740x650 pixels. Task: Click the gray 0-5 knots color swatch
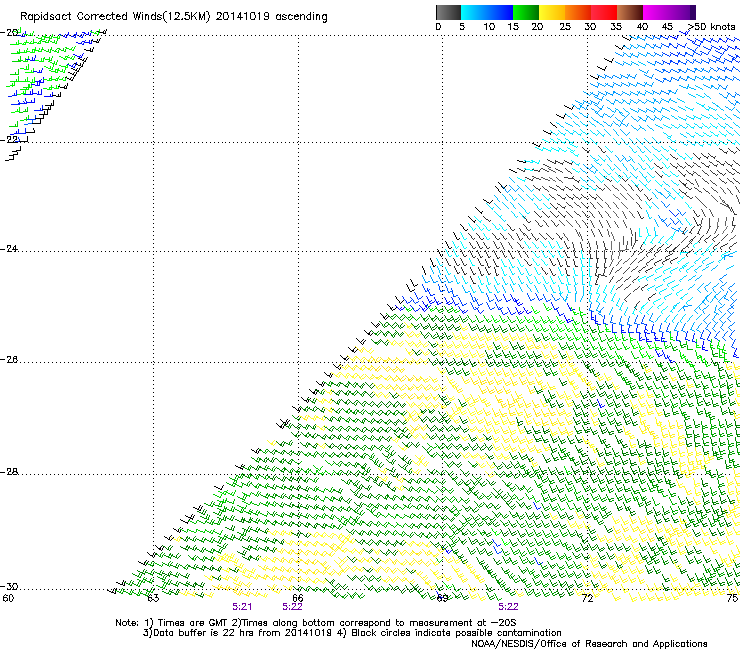(x=448, y=12)
